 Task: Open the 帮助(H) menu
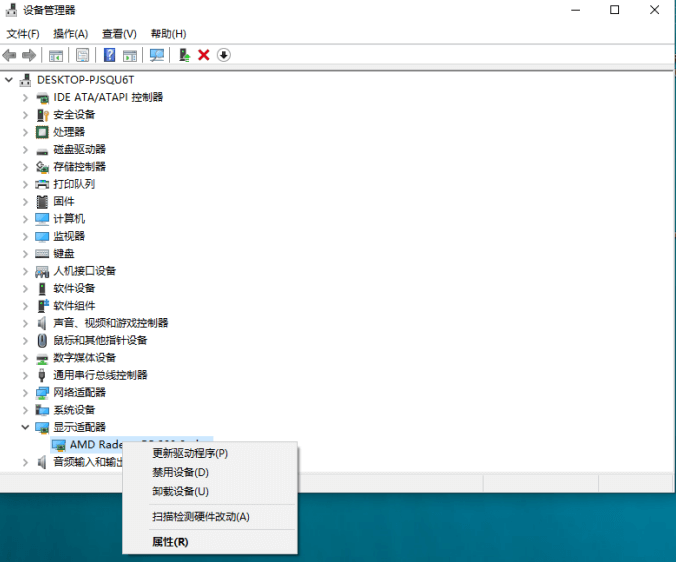click(x=169, y=34)
